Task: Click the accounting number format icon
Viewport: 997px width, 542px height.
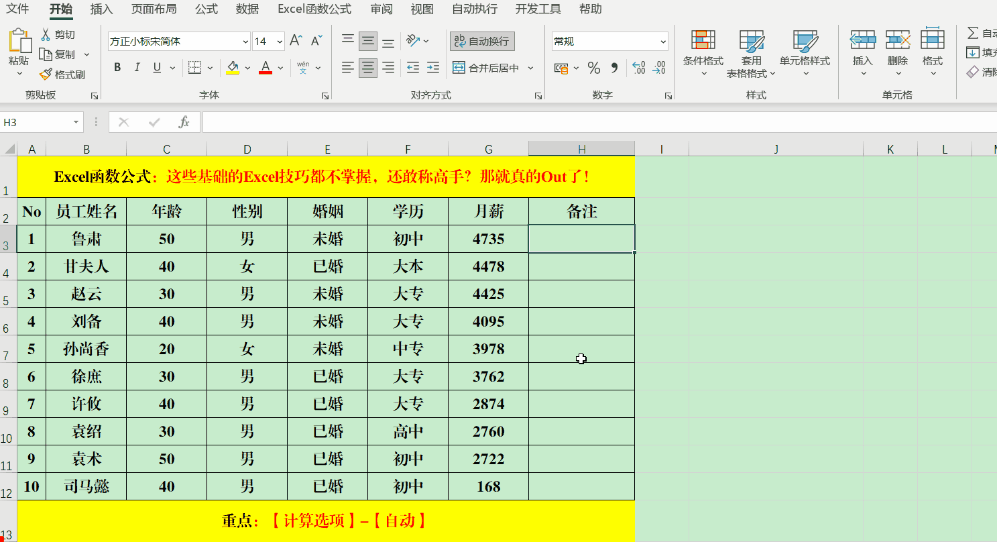Action: 561,68
